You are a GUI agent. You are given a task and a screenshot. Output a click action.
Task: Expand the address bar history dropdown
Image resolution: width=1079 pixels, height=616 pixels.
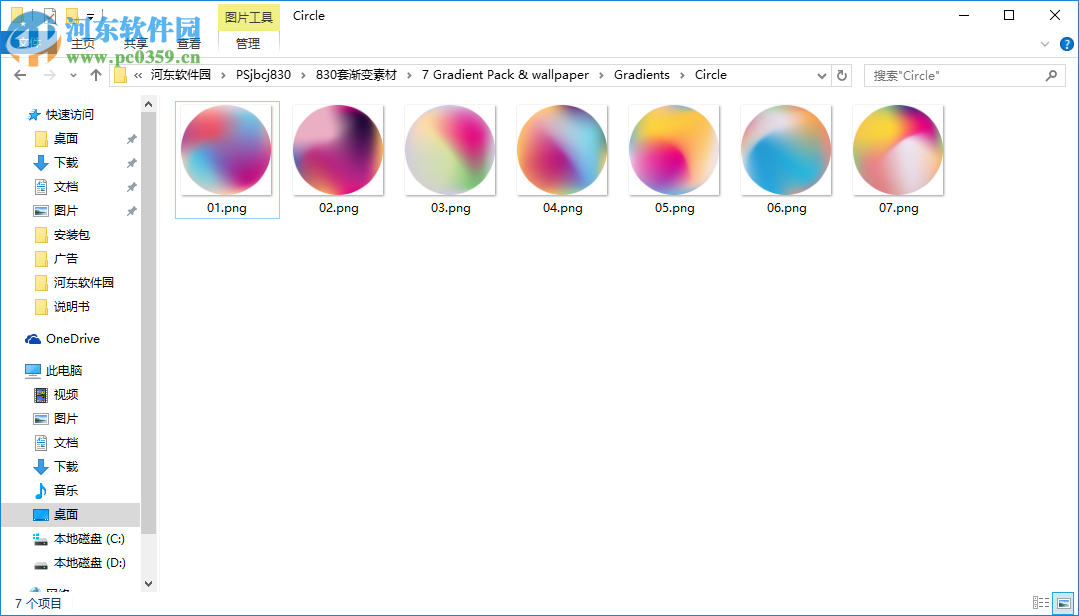[822, 75]
